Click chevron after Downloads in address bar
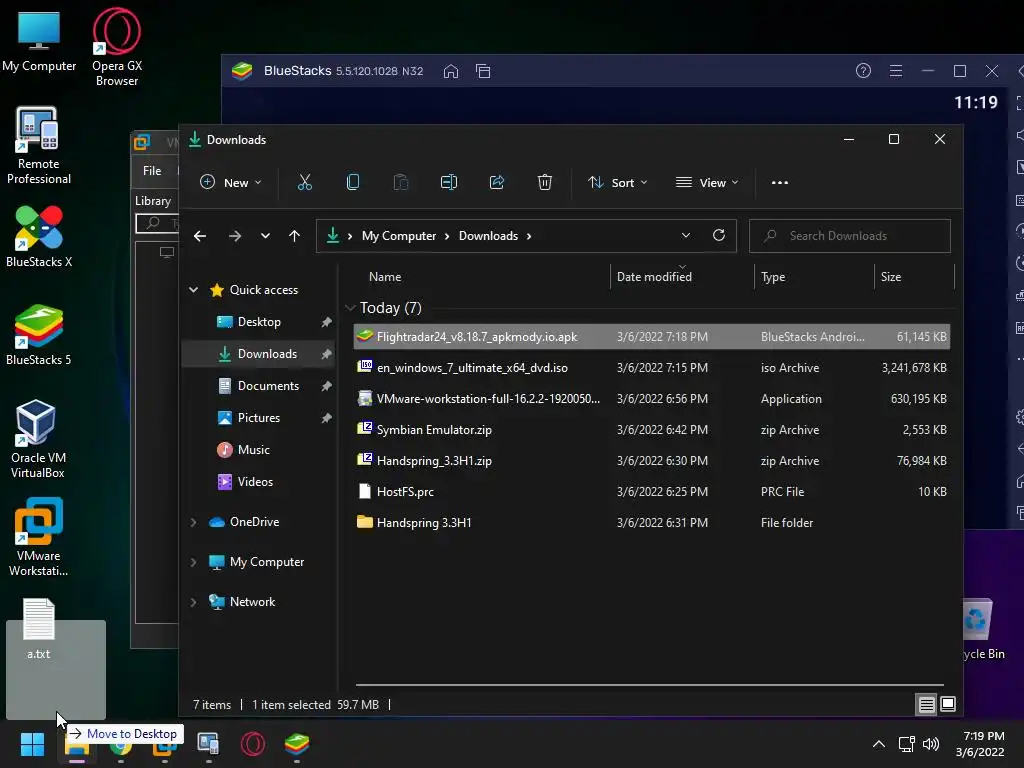Screen dimensions: 1024x768 [x=529, y=236]
